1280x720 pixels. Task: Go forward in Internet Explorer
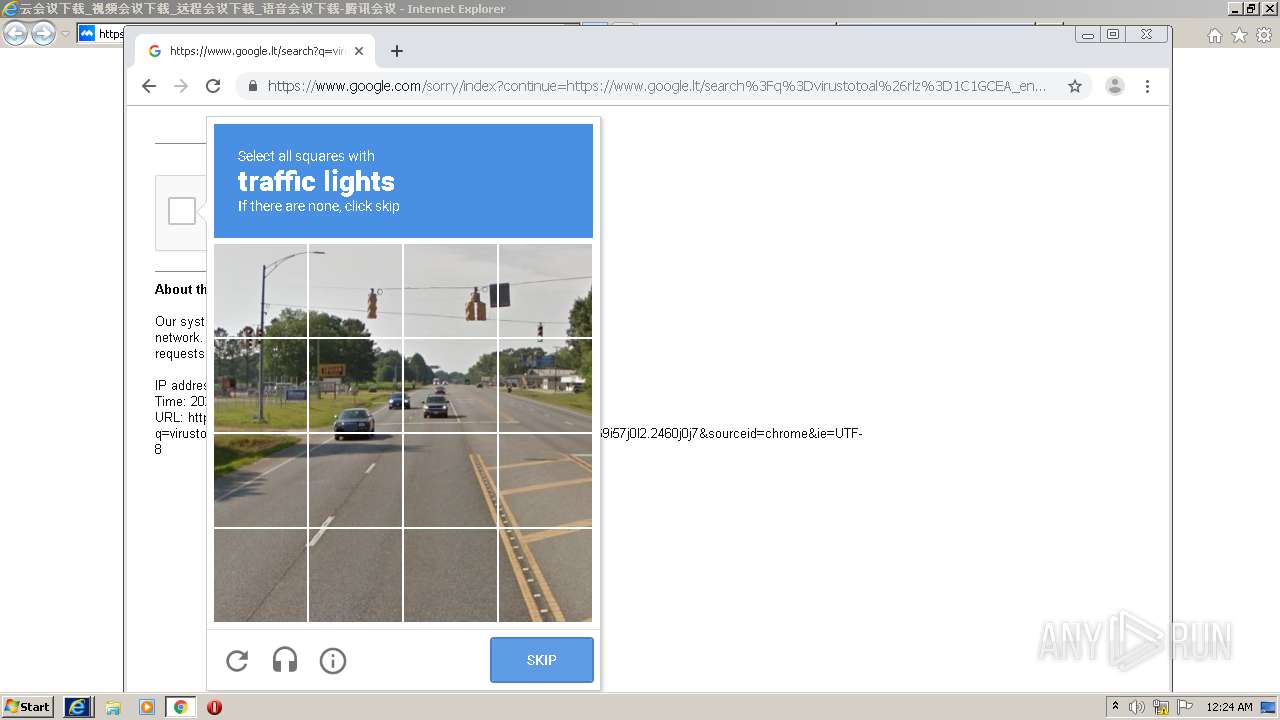pyautogui.click(x=43, y=33)
